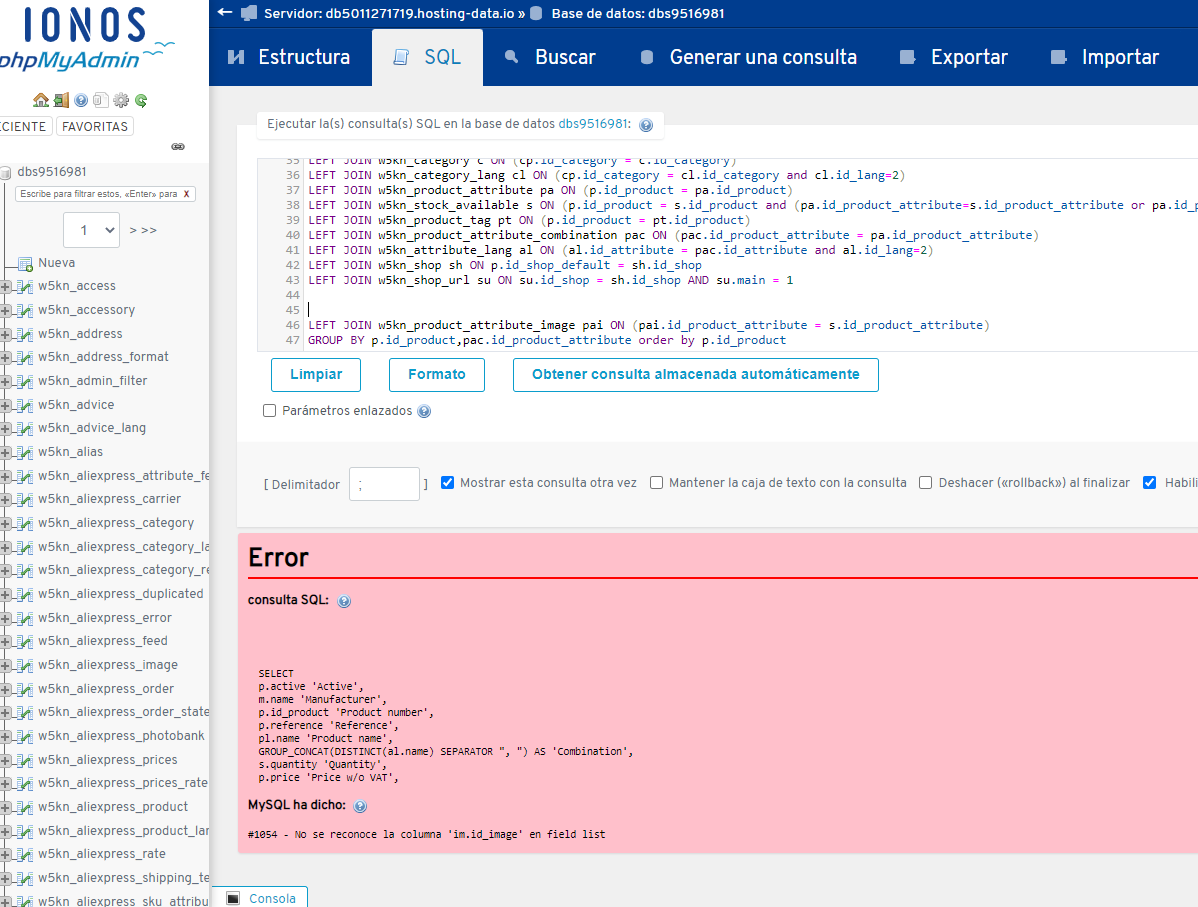Go to next page of tables with >
This screenshot has width=1198, height=907.
[133, 230]
